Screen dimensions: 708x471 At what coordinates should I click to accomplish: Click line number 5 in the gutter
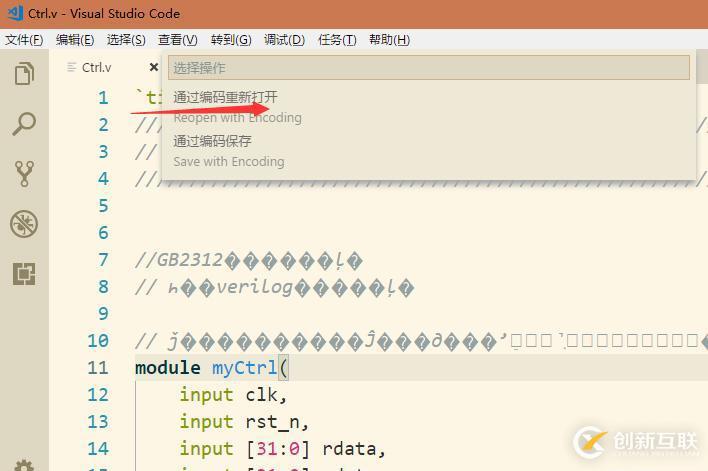coord(103,206)
